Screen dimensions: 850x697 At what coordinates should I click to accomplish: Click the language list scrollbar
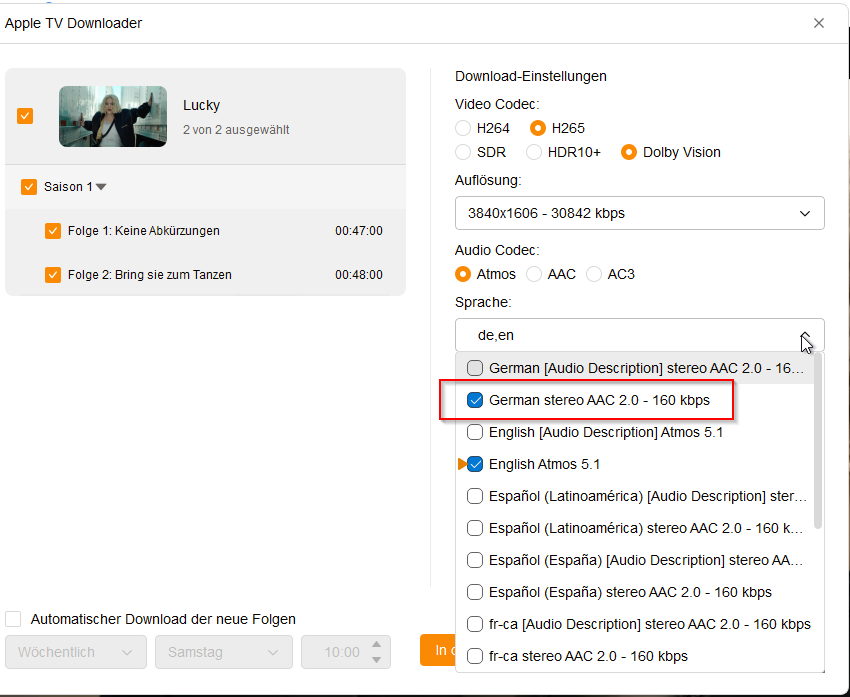coord(818,441)
